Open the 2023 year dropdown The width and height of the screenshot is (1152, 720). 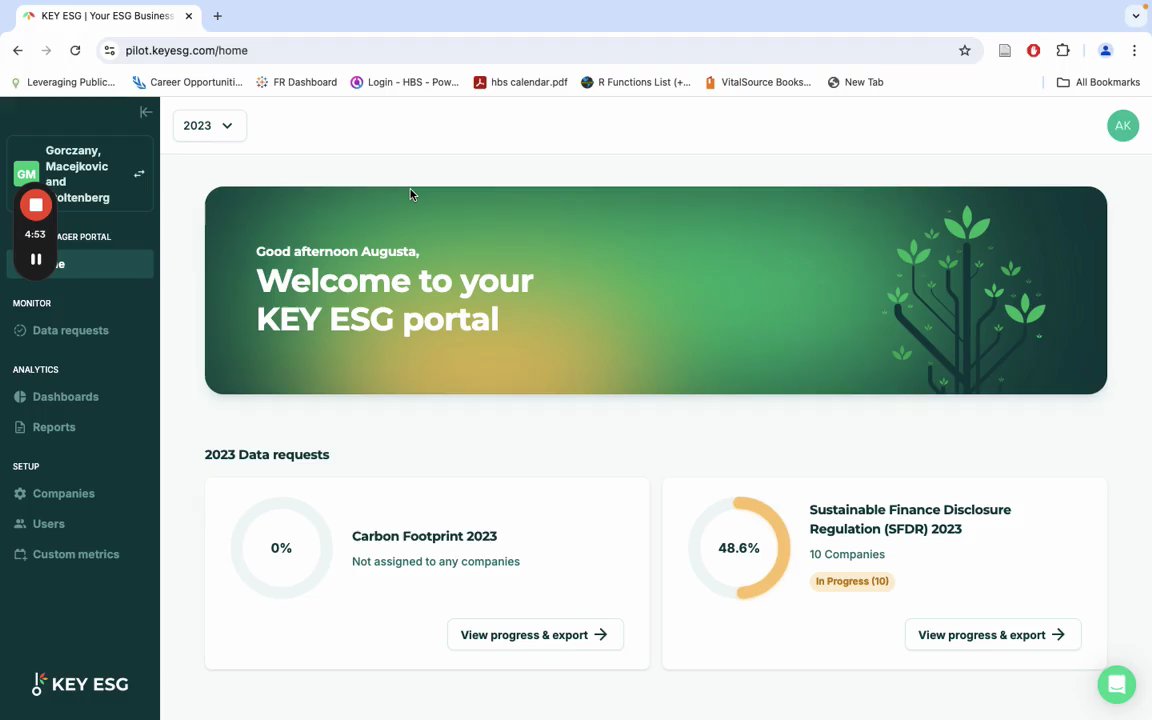click(x=209, y=126)
